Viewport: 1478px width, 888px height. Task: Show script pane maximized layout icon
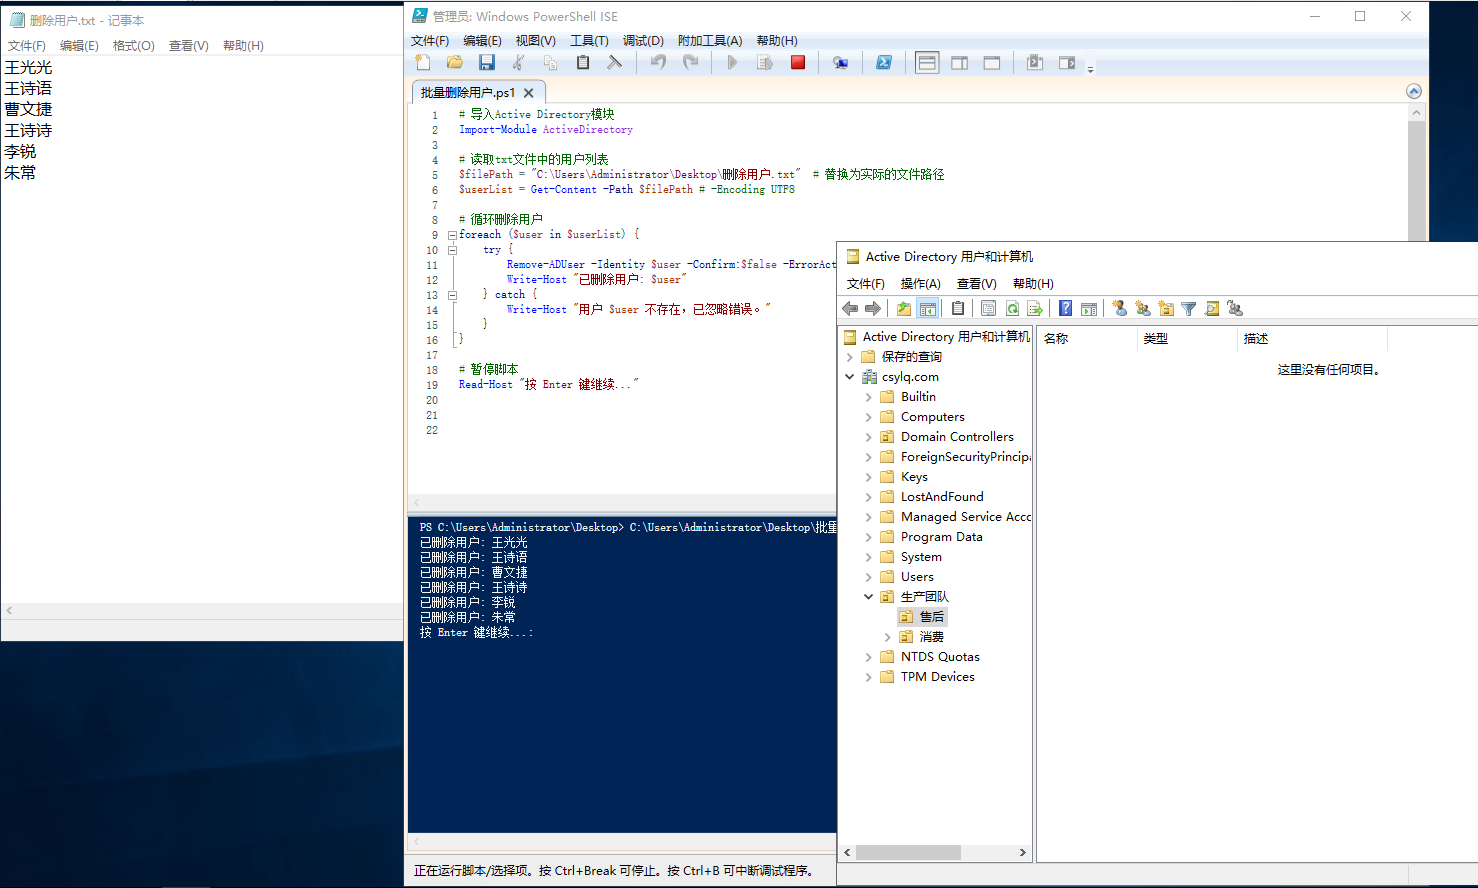click(992, 63)
